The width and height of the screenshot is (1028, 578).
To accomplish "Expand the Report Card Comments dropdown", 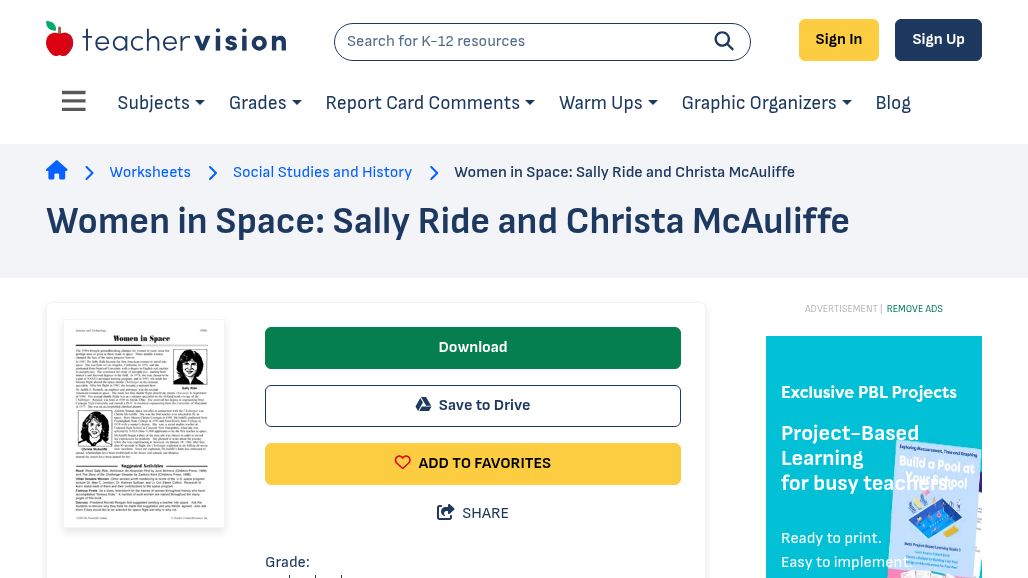I will click(x=429, y=103).
